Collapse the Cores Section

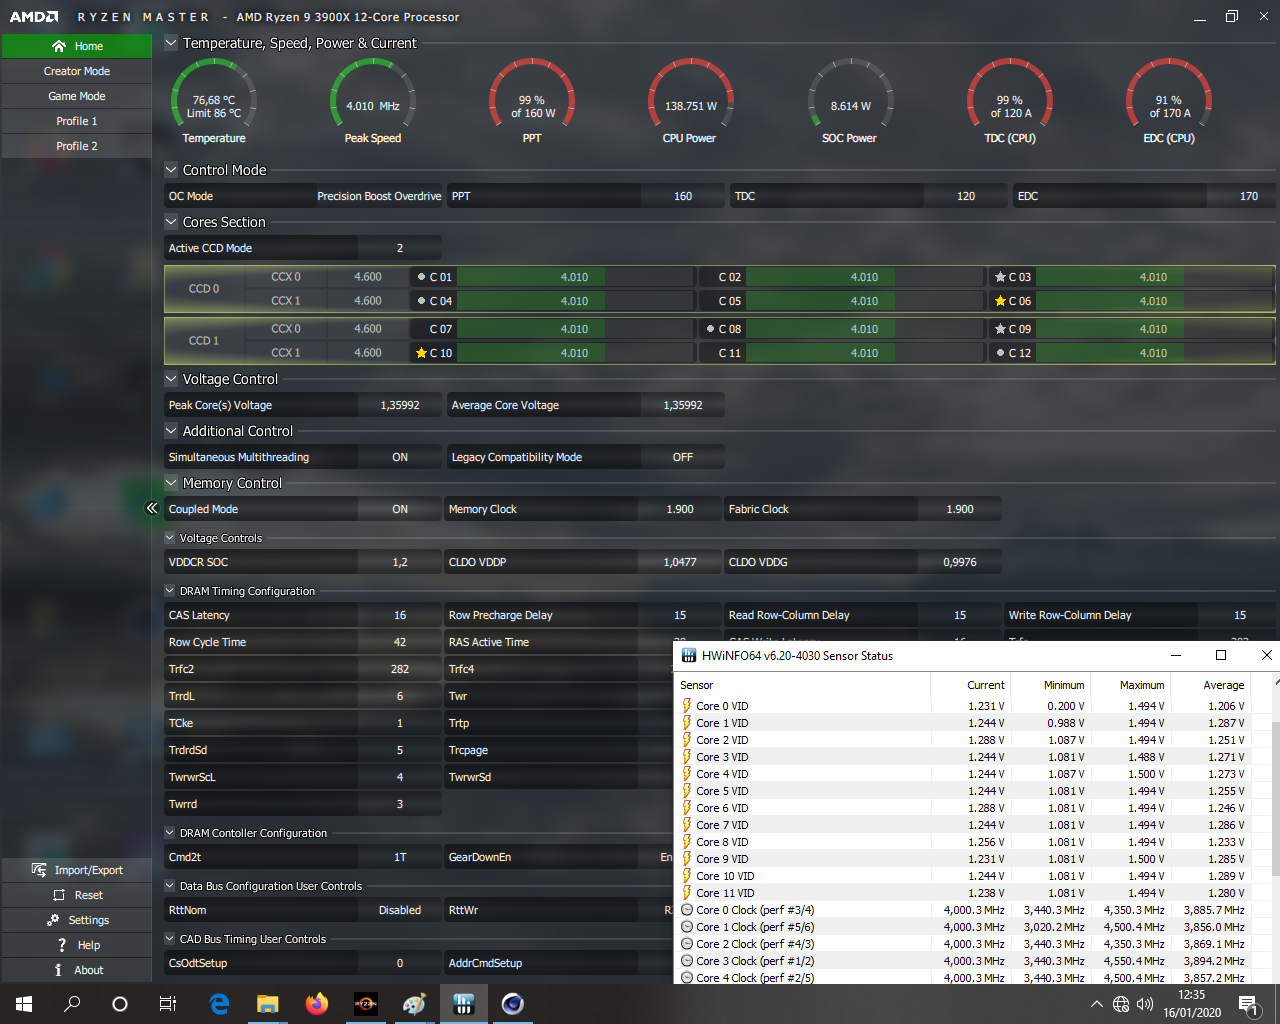[171, 222]
